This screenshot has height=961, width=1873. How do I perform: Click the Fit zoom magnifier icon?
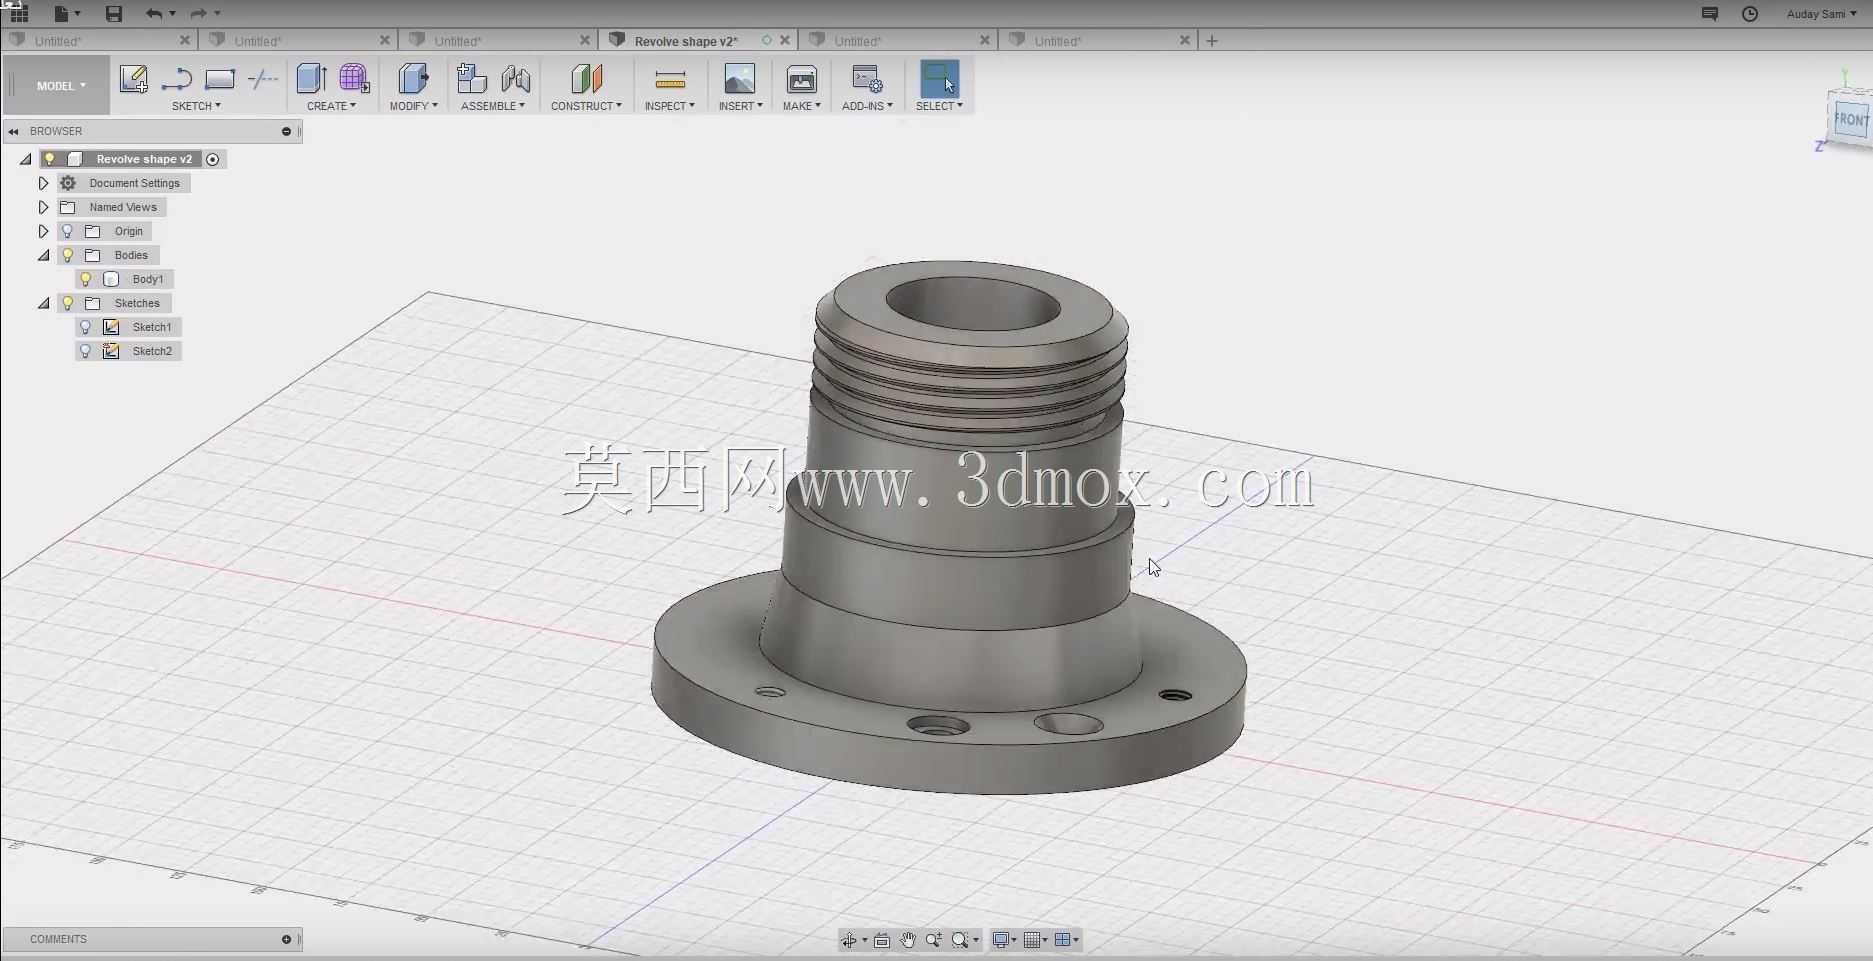(960, 940)
